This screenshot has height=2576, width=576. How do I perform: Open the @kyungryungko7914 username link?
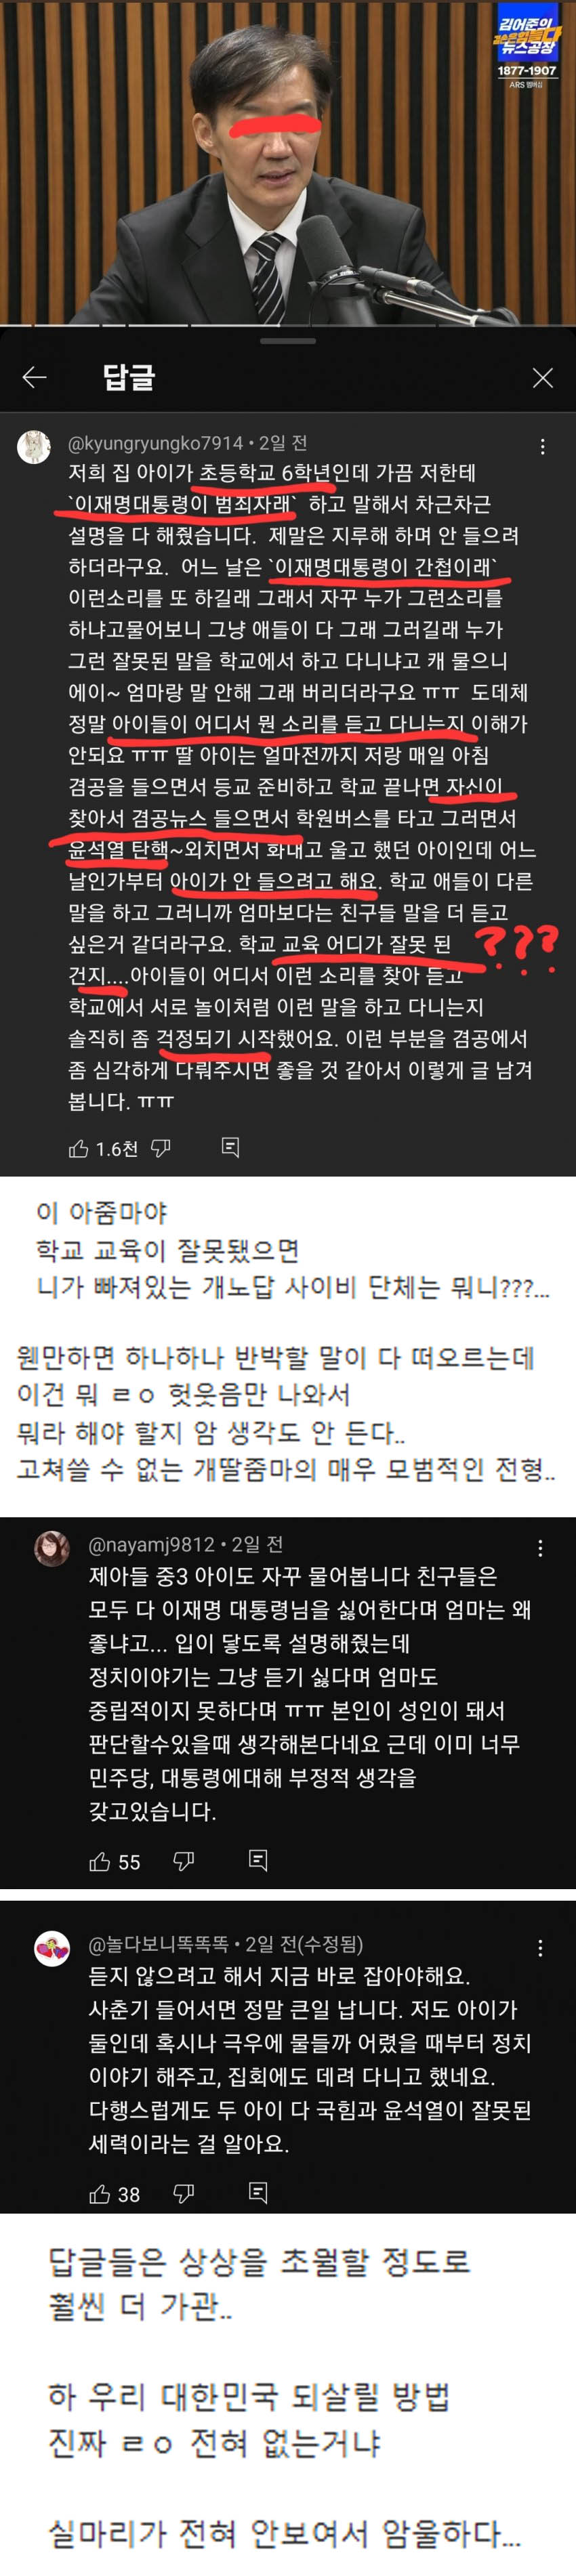tap(155, 443)
